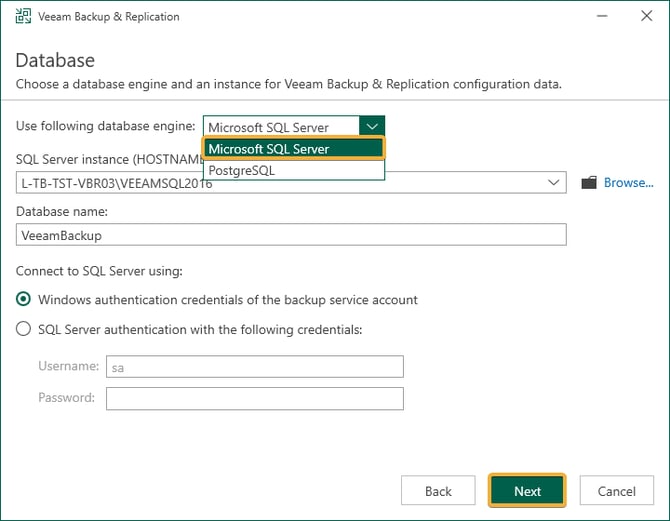Image resolution: width=670 pixels, height=521 pixels.
Task: Select SQL Server authentication radio button
Action: (23, 329)
